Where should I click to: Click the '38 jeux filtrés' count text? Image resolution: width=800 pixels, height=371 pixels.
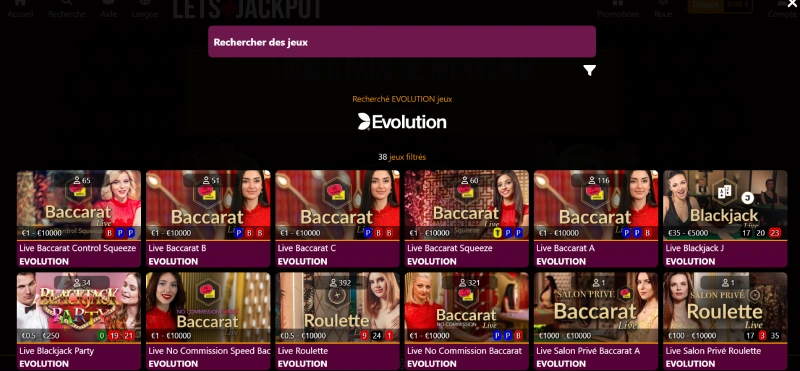click(x=402, y=157)
